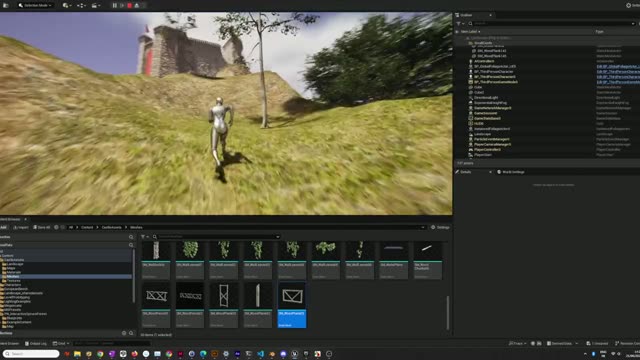Image resolution: width=640 pixels, height=360 pixels.
Task: Click the frame skip button in toolbar
Action: pos(122,5)
